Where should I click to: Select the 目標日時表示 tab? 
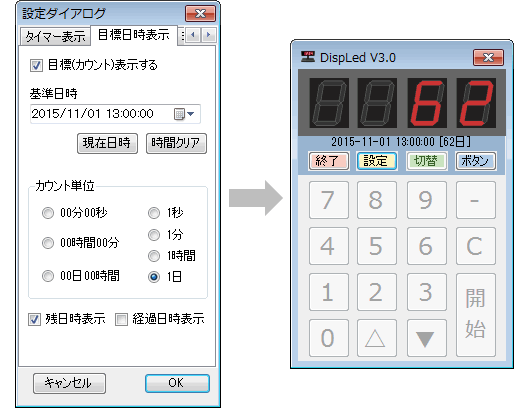click(134, 34)
